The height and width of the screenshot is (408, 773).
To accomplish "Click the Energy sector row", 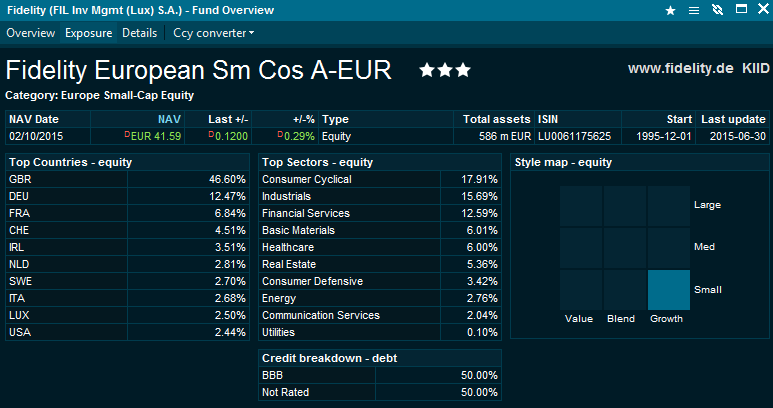I will 380,298.
